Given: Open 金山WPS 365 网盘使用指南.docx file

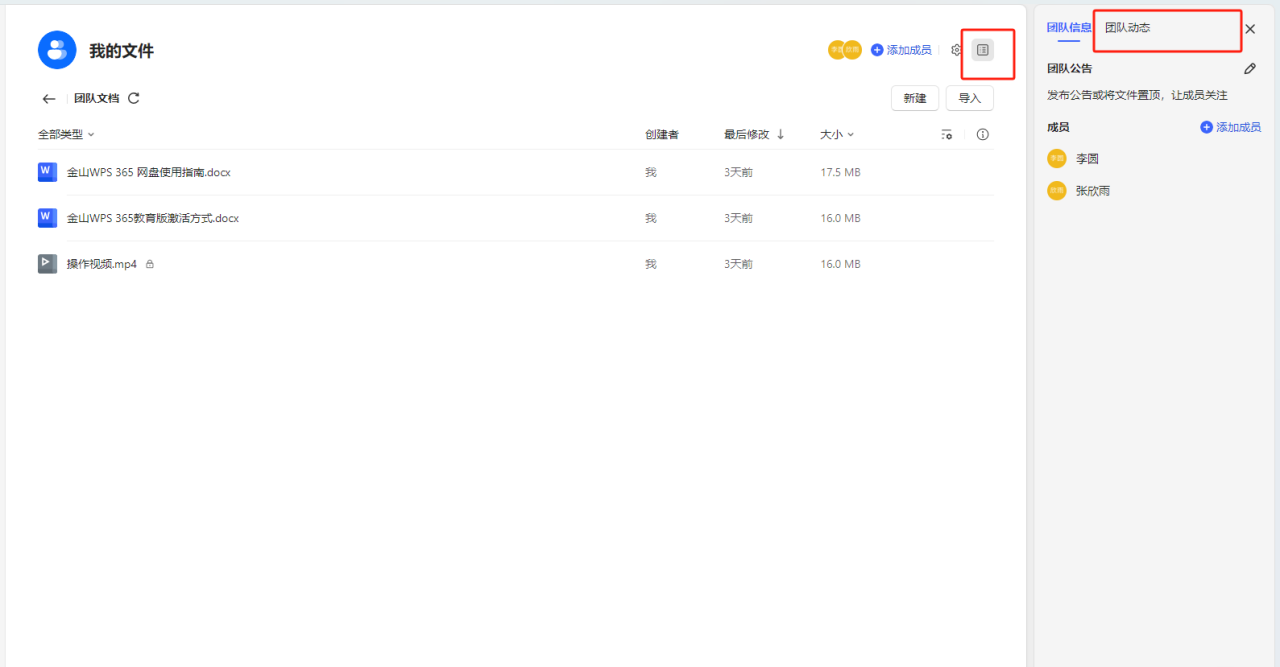Looking at the screenshot, I should click(x=148, y=172).
